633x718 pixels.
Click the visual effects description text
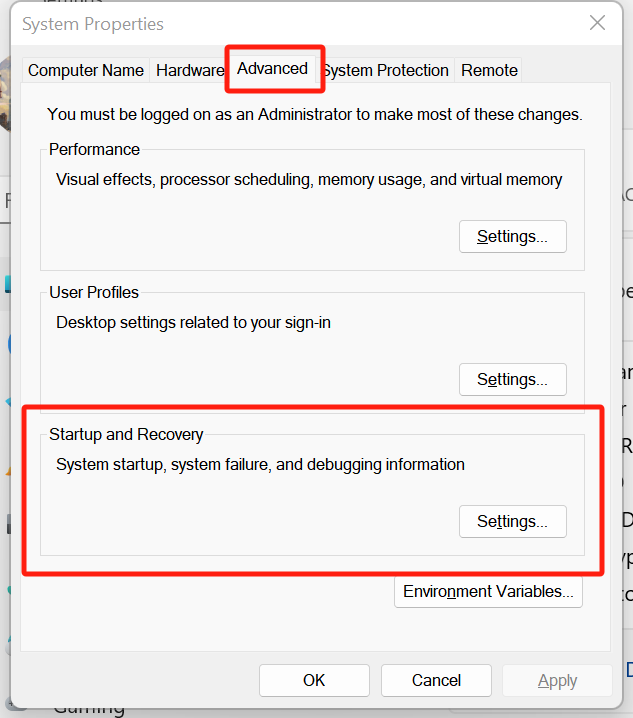coord(309,180)
